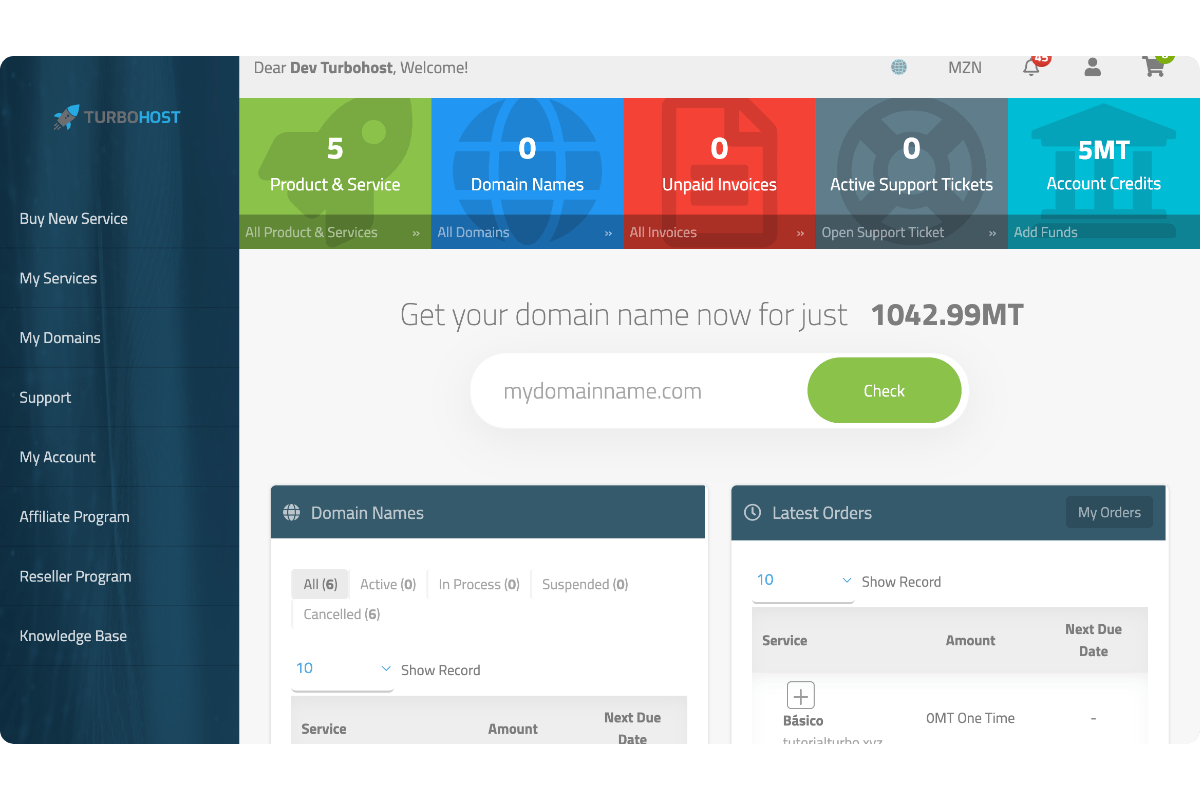Open Knowledge Base from the sidebar
Image resolution: width=1200 pixels, height=800 pixels.
[x=73, y=636]
